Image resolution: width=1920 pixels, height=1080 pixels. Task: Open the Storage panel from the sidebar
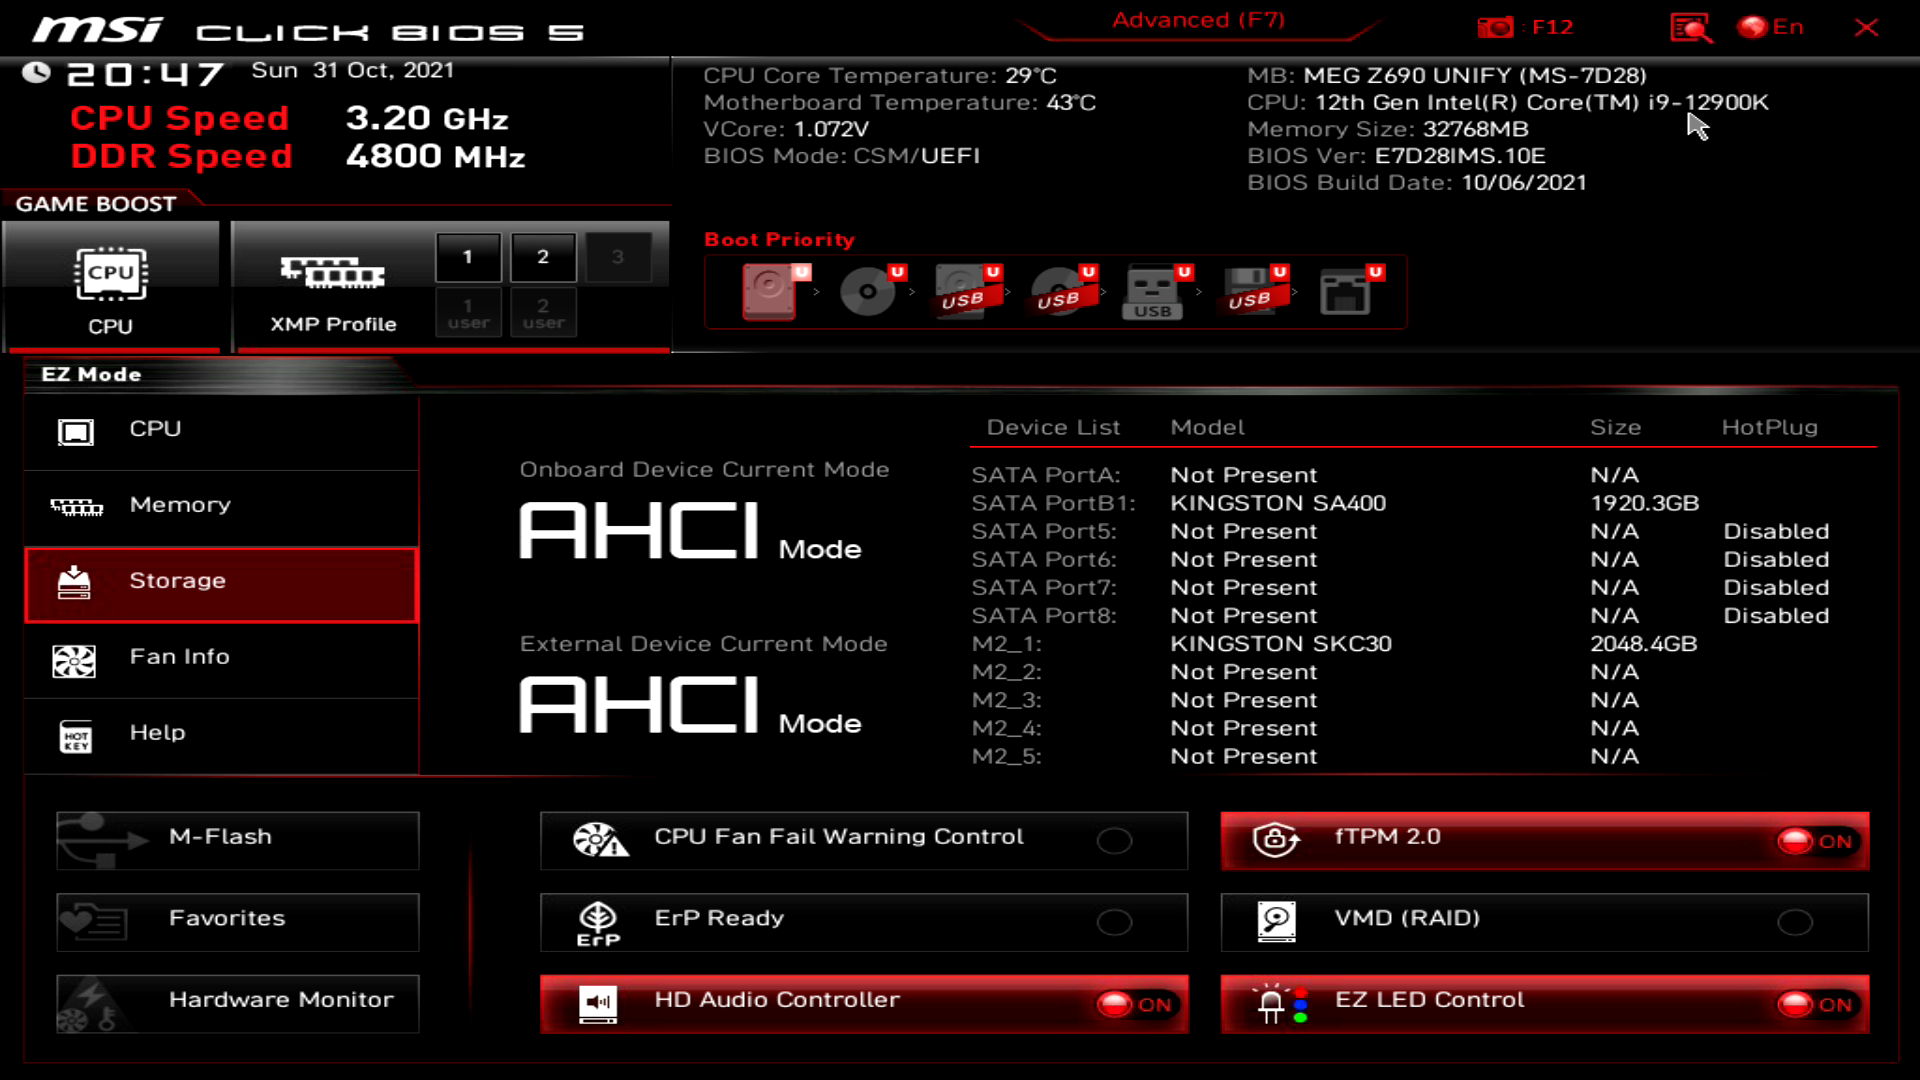pyautogui.click(x=178, y=580)
